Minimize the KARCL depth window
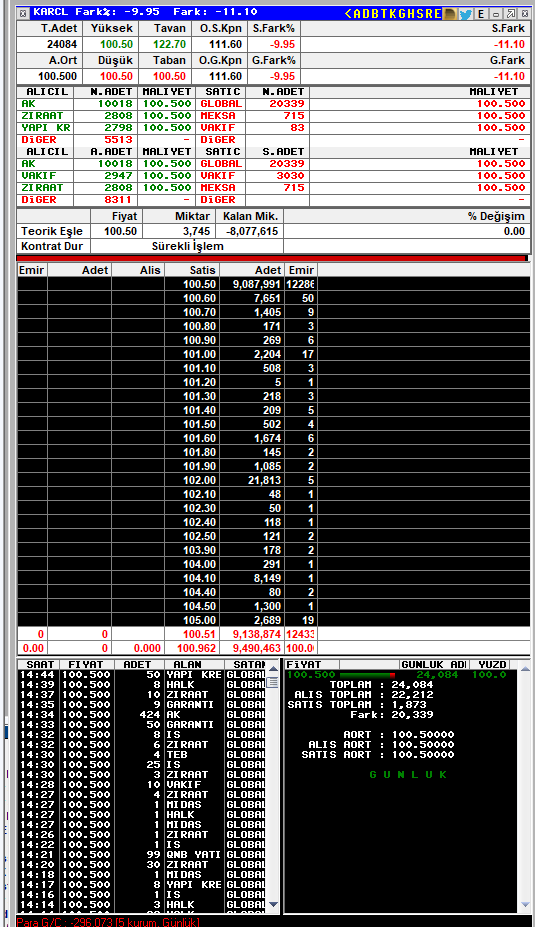Screen dimensions: 535x927 [496, 14]
